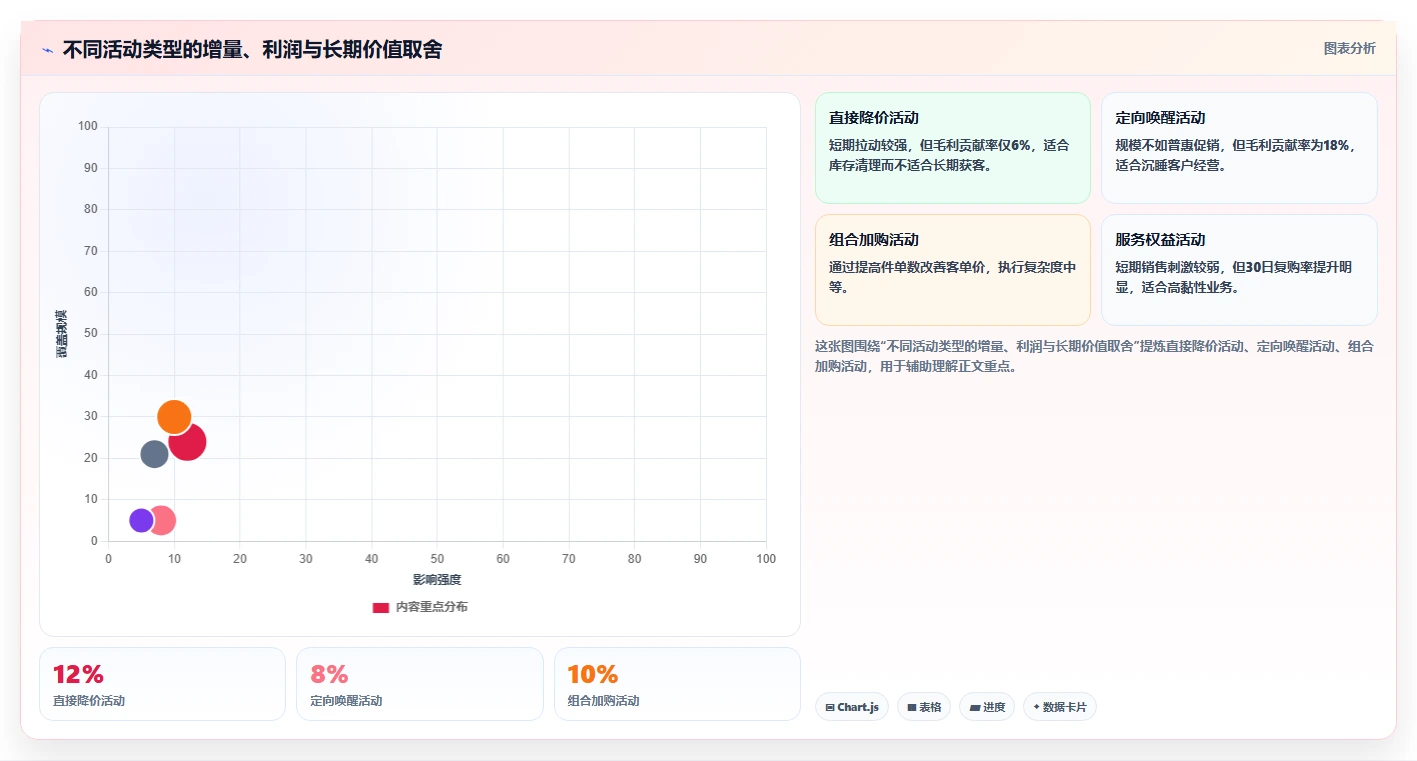Click the 内容重点分布 legend text

point(431,607)
